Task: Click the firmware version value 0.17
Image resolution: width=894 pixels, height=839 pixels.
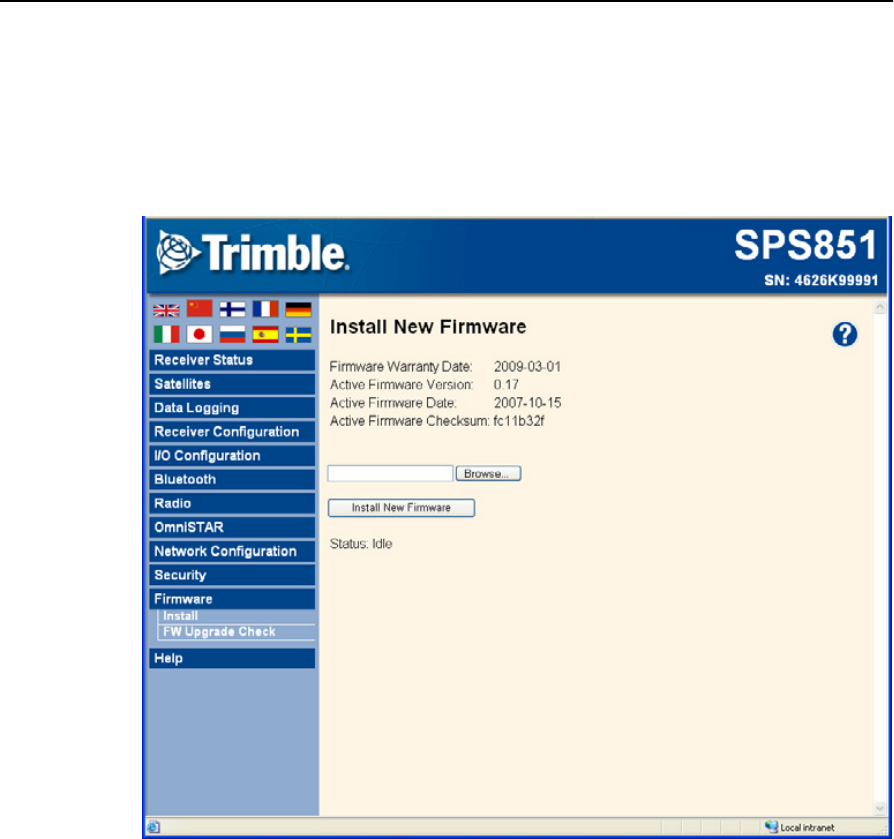Action: (506, 385)
